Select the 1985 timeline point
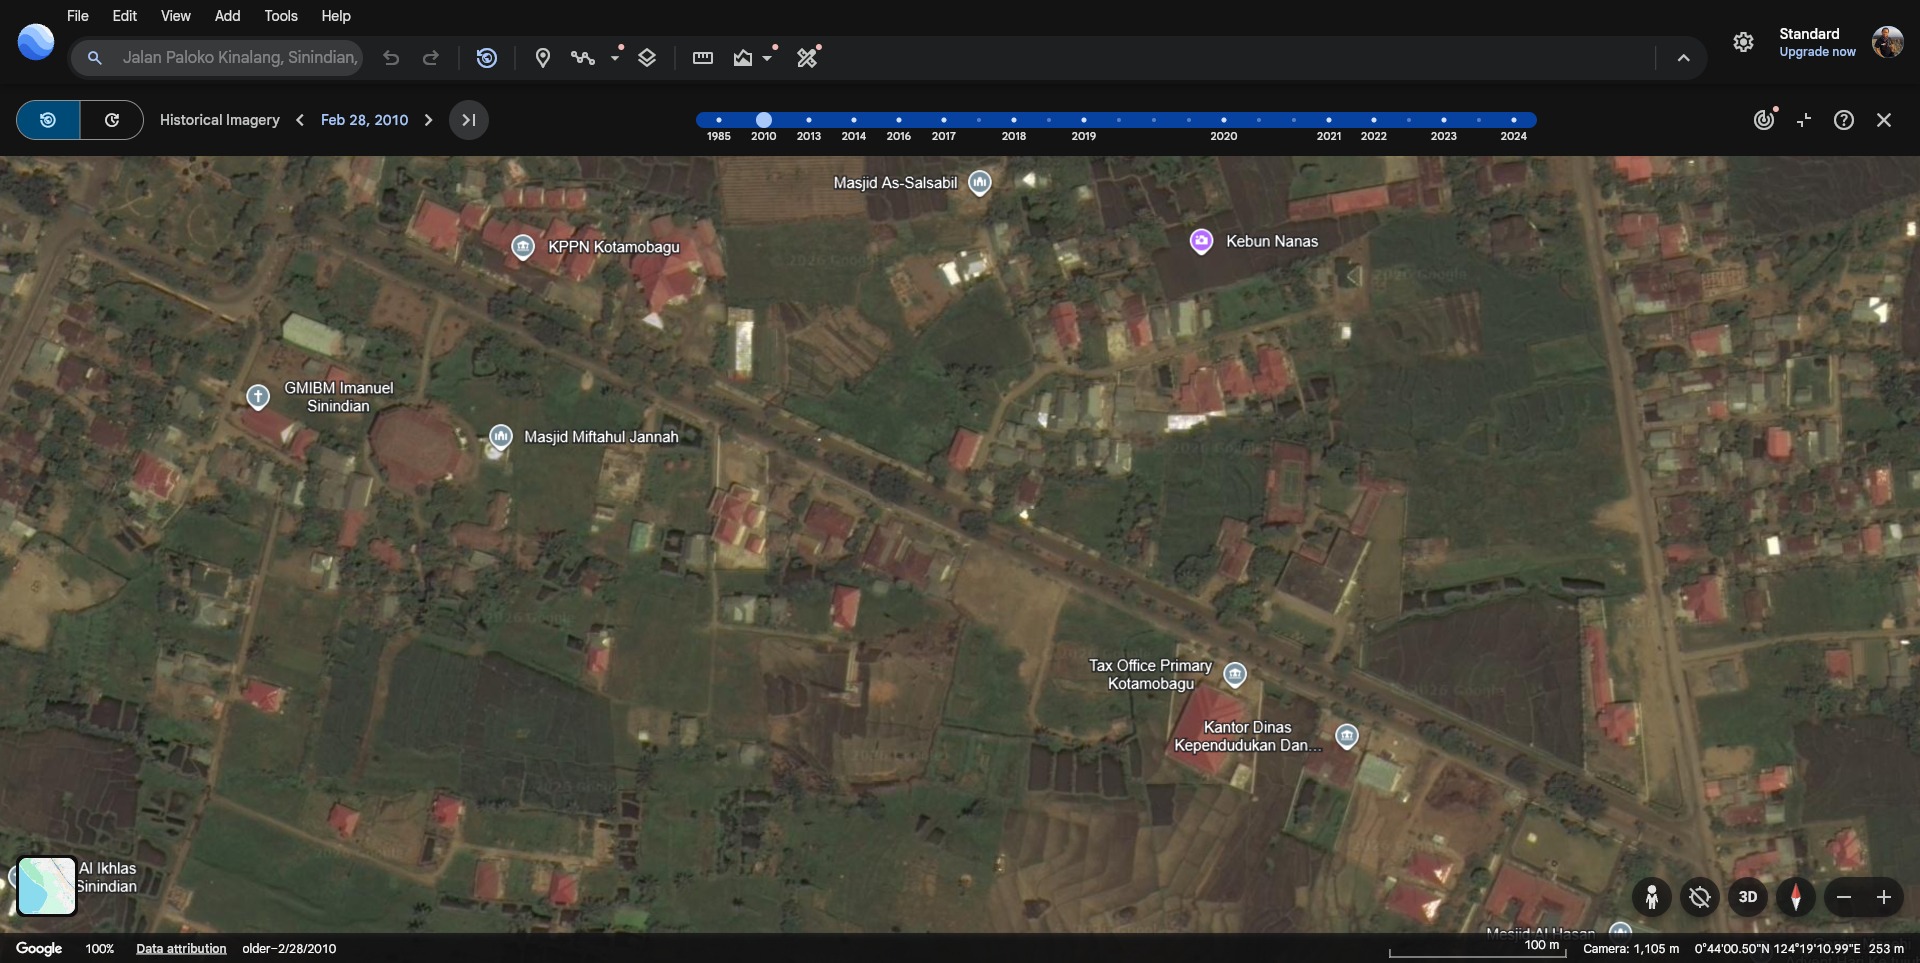The image size is (1920, 963). click(x=719, y=120)
